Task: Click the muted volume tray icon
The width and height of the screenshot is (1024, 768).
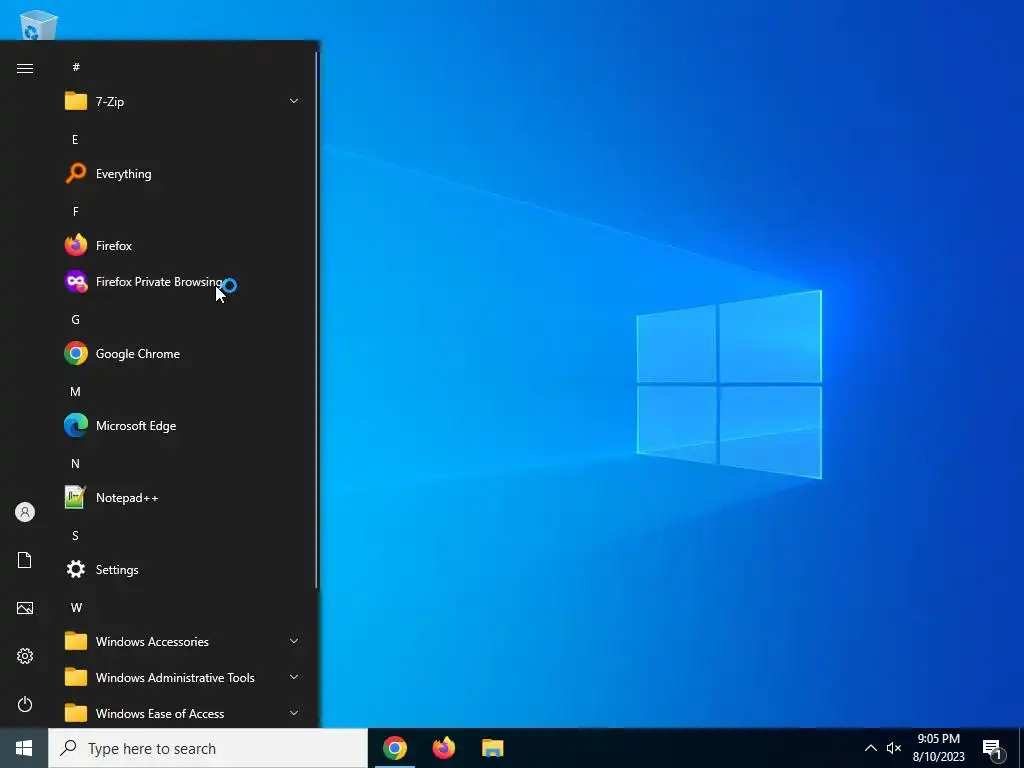Action: point(894,748)
